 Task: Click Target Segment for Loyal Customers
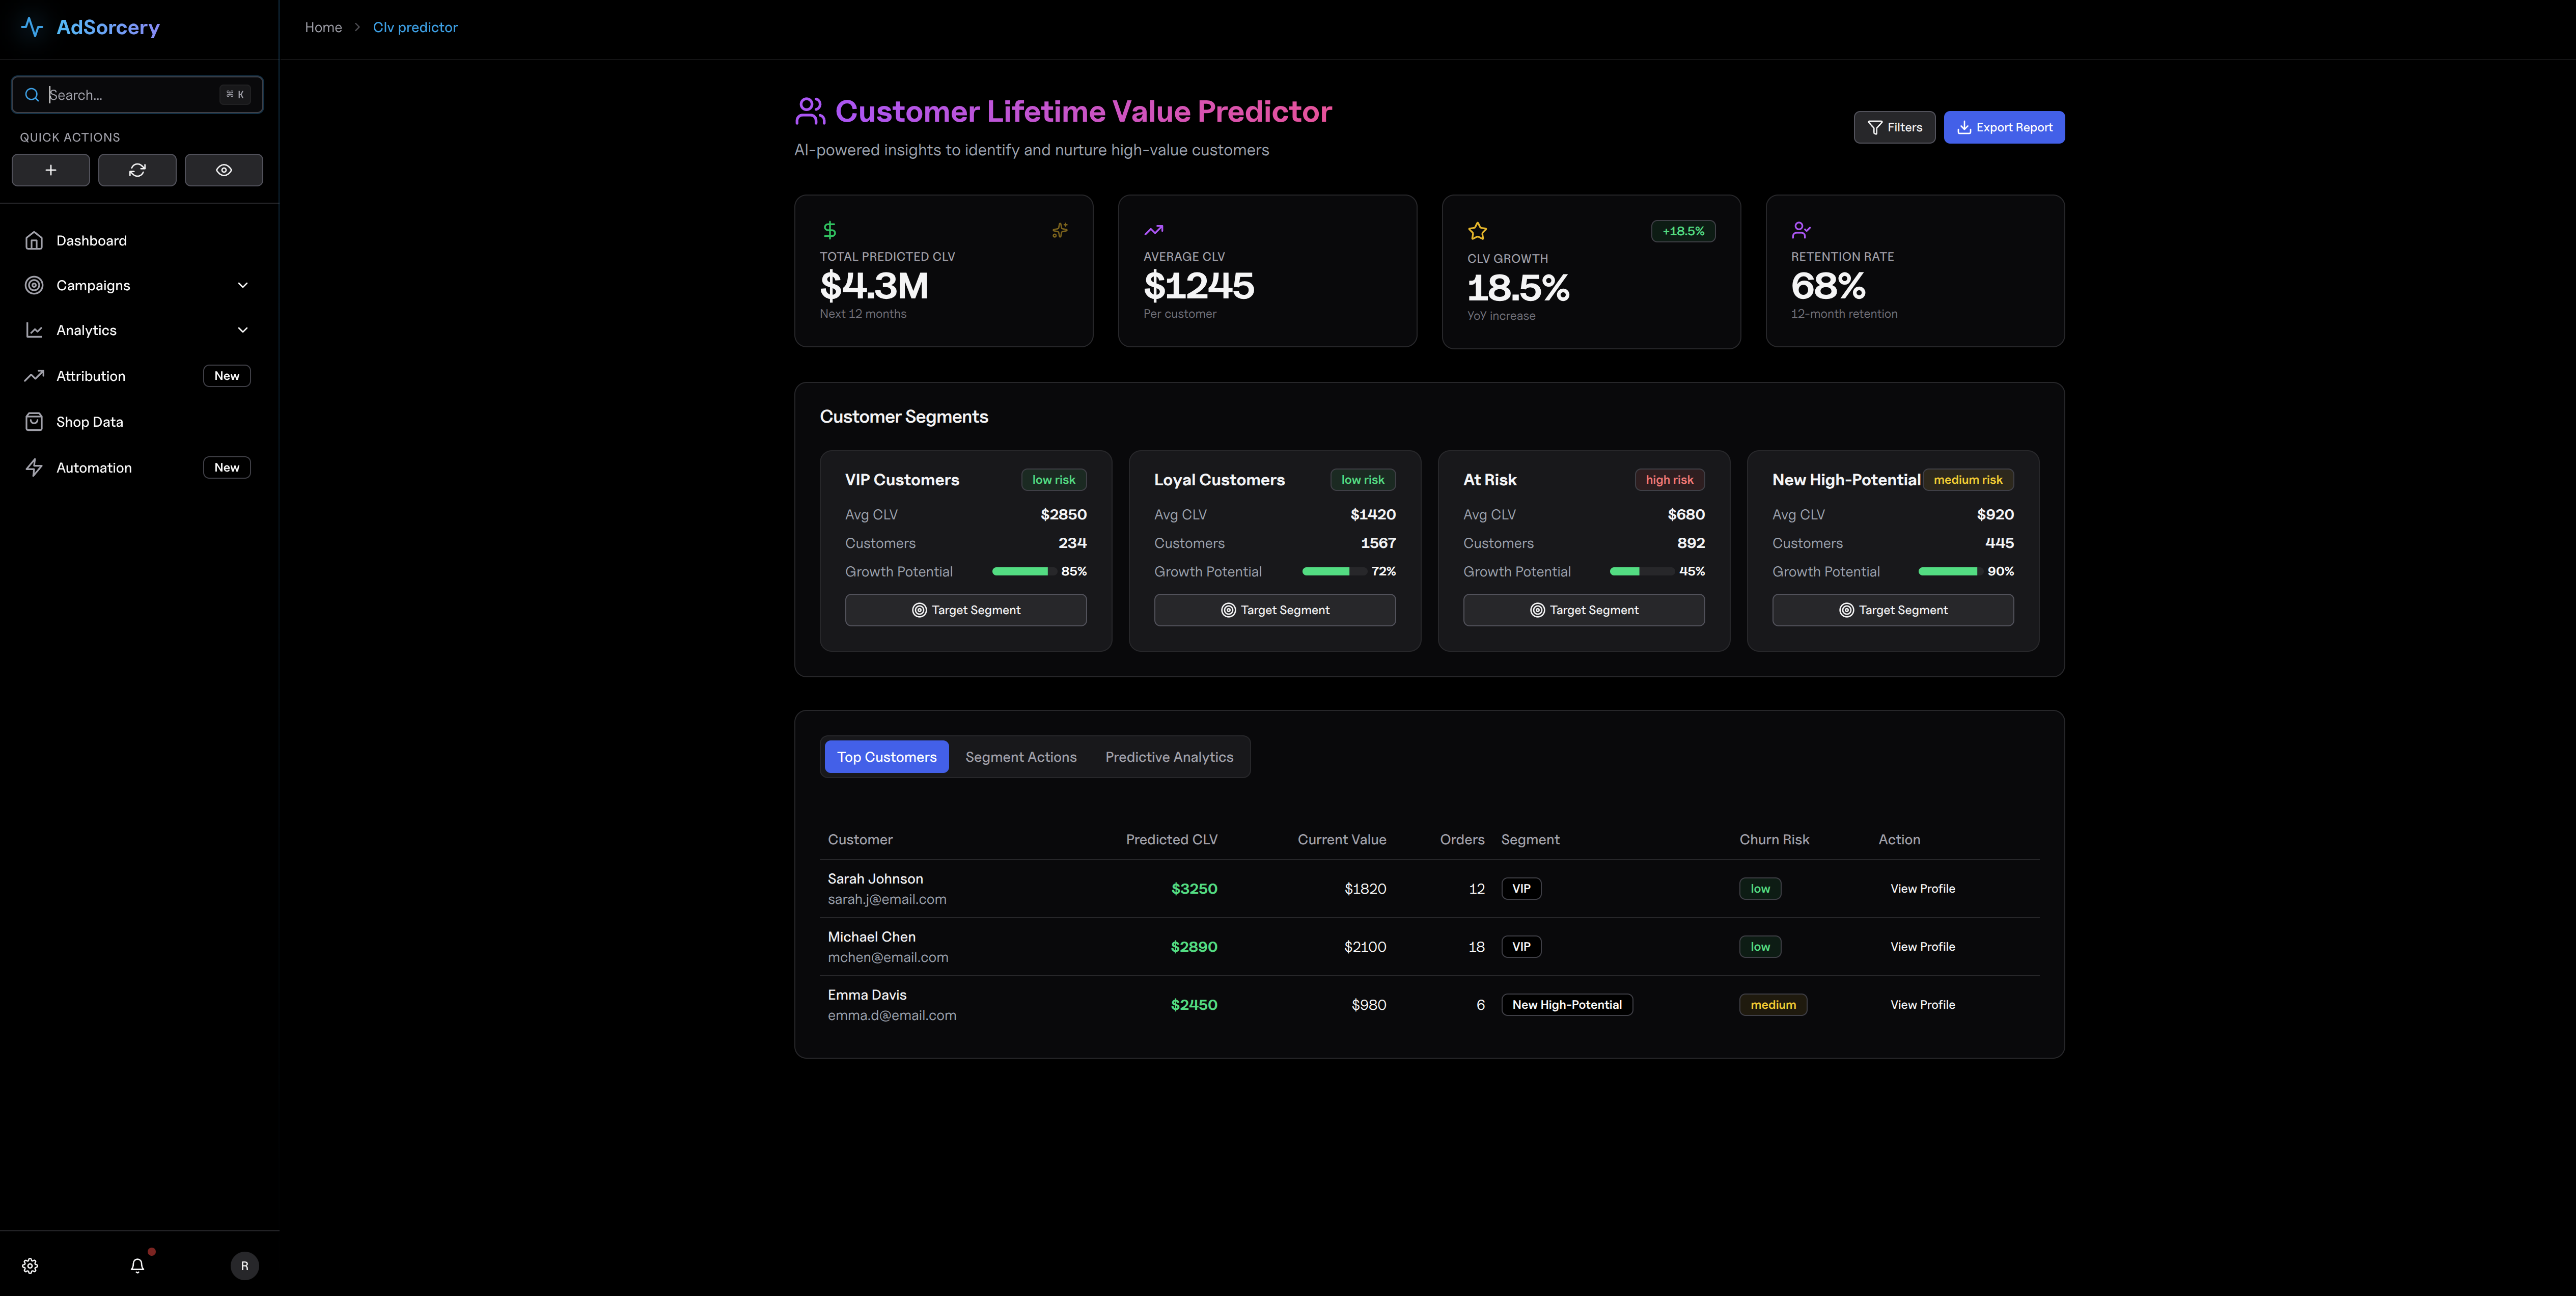1275,610
